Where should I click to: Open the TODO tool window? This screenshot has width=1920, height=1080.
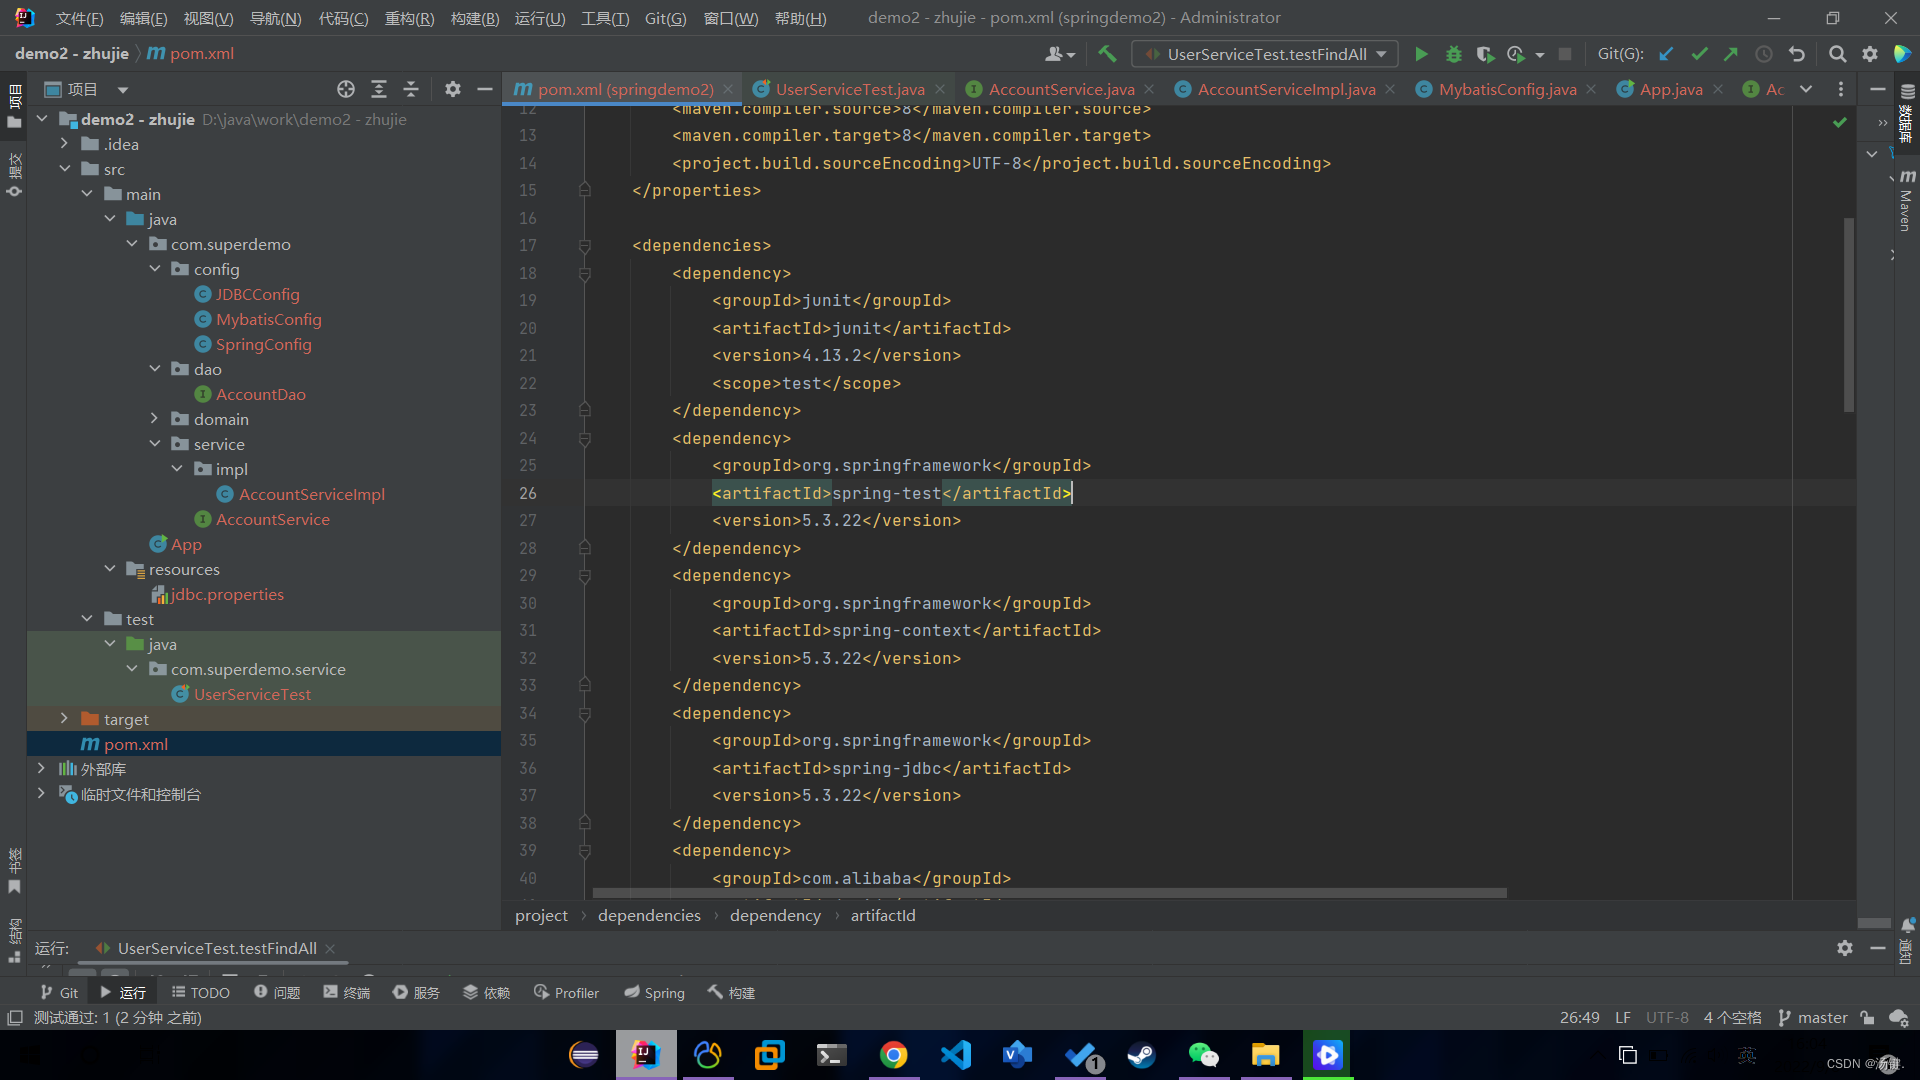(x=201, y=992)
